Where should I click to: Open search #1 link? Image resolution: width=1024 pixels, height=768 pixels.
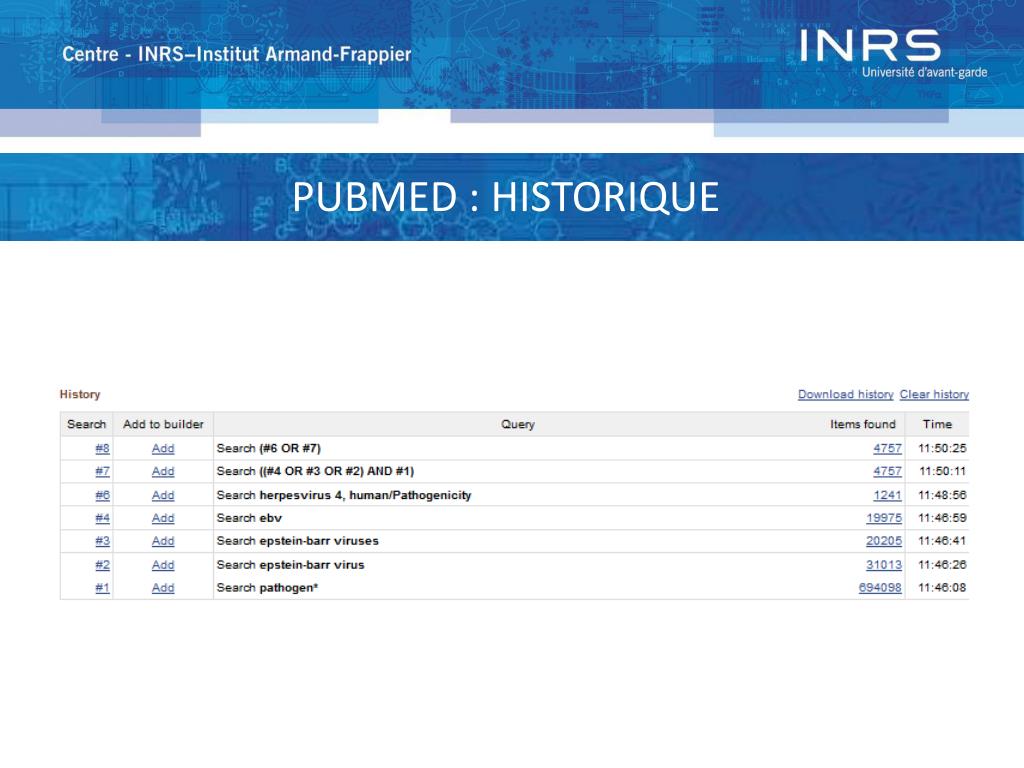[103, 588]
